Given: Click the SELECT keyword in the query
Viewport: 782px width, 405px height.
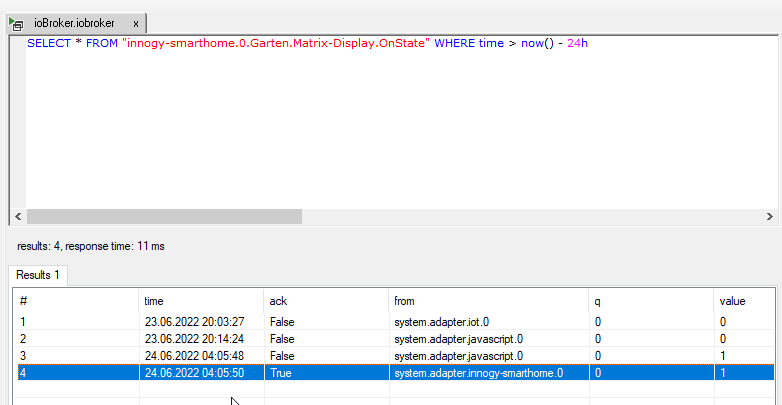Looking at the screenshot, I should click(49, 43).
